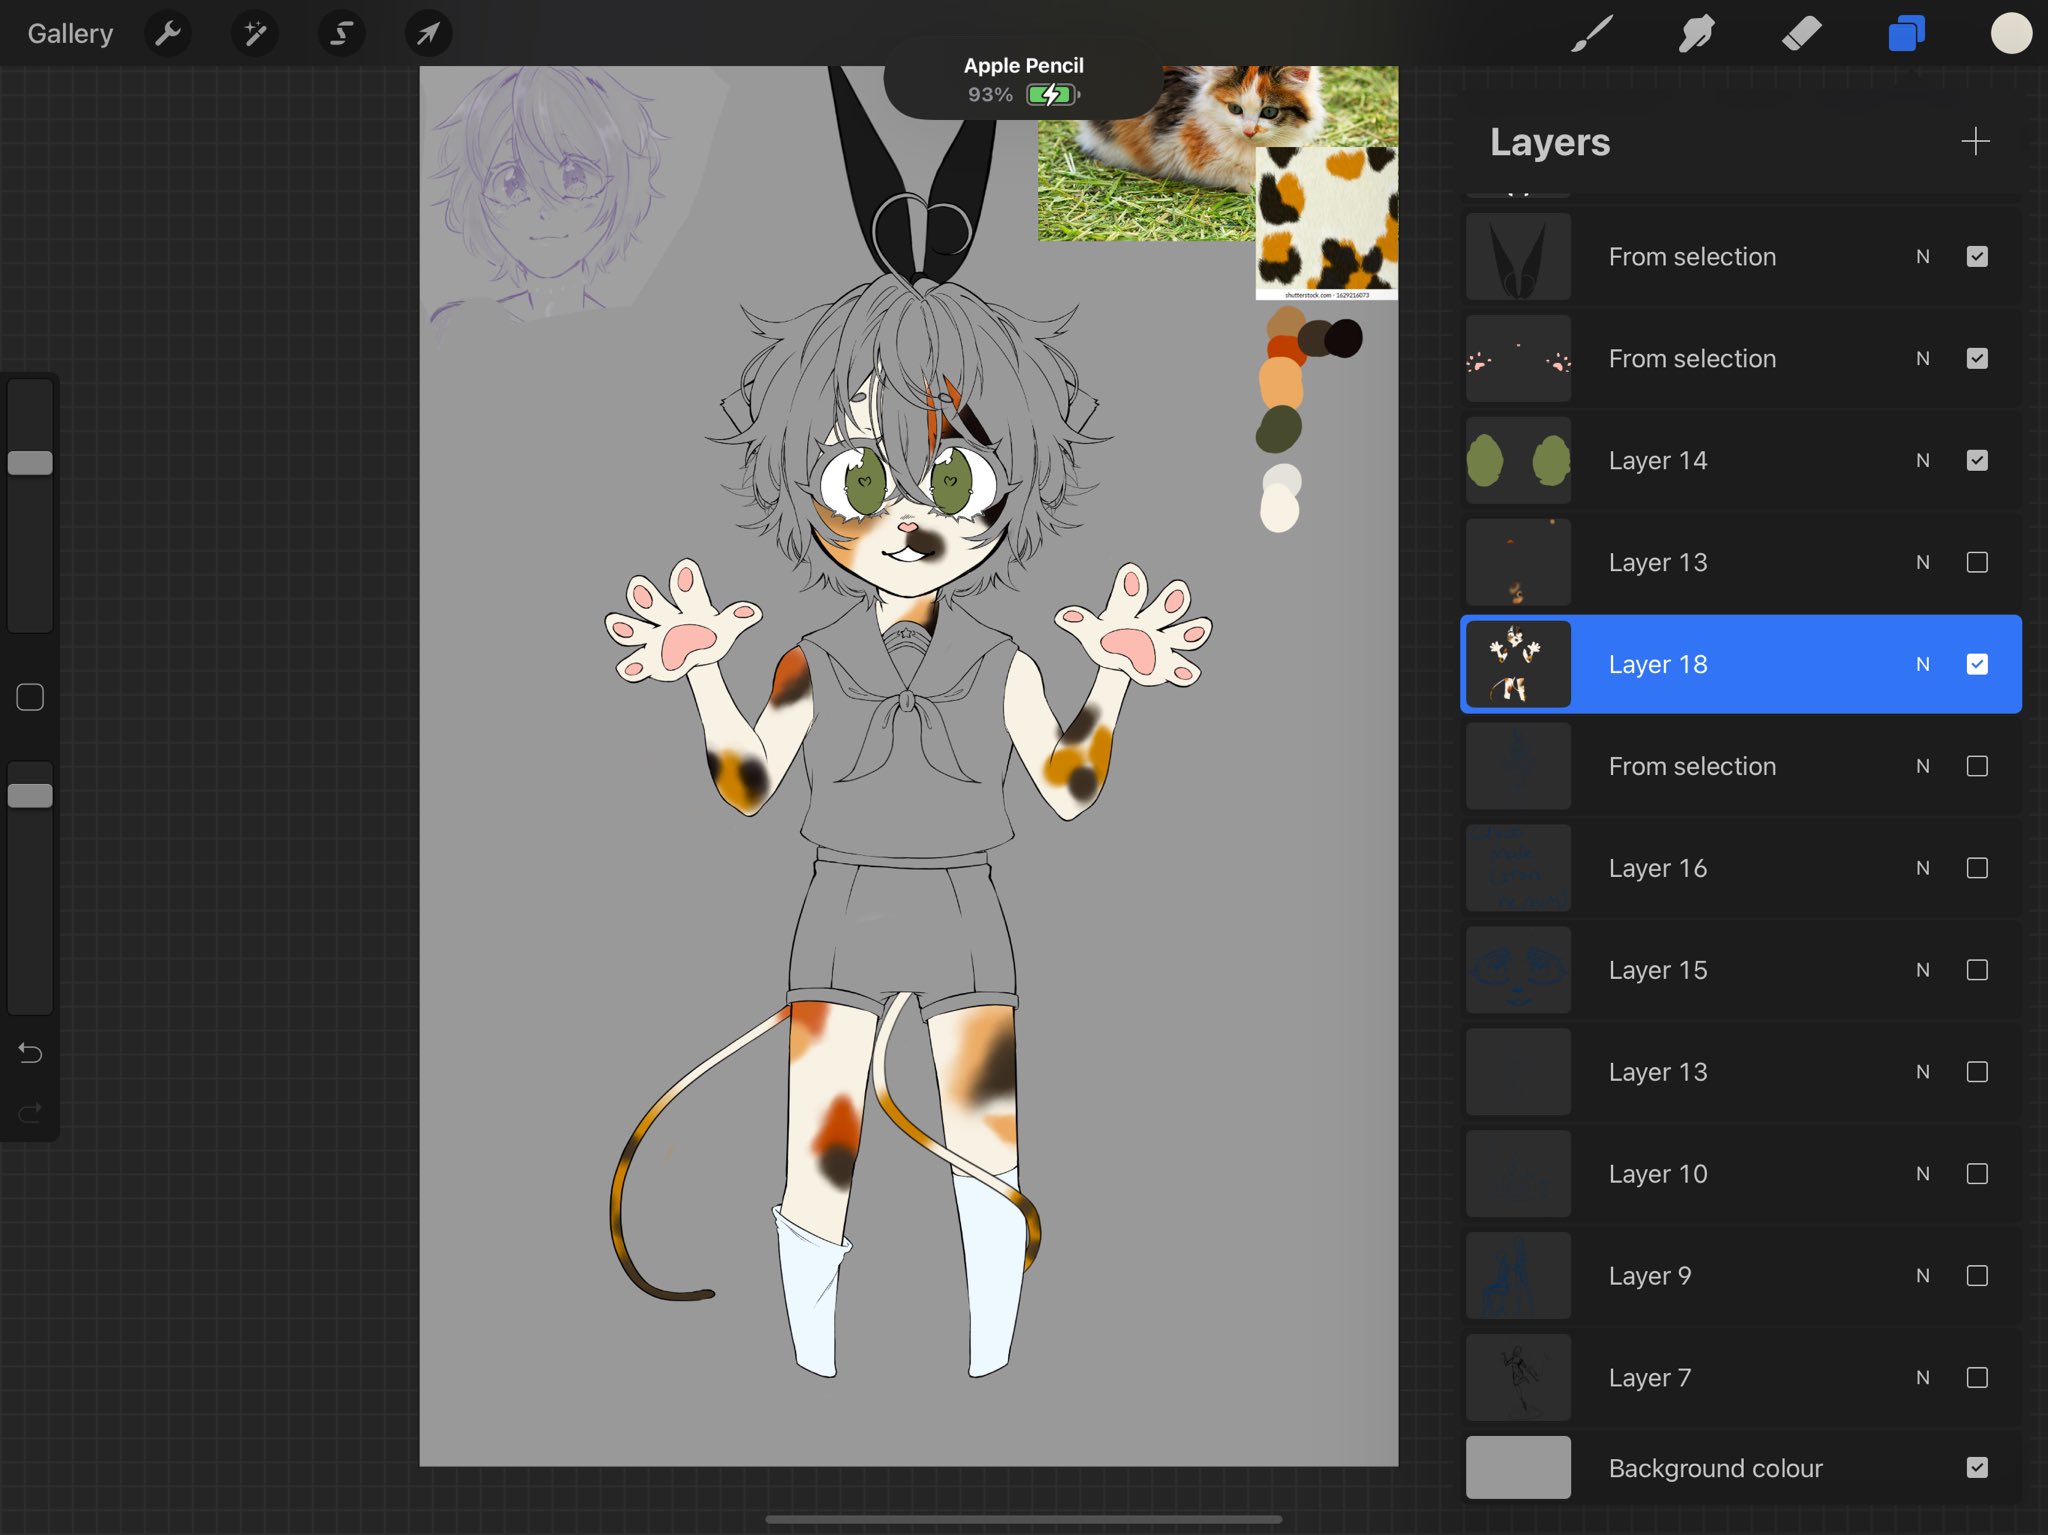Add a new layer with plus

pyautogui.click(x=1975, y=141)
